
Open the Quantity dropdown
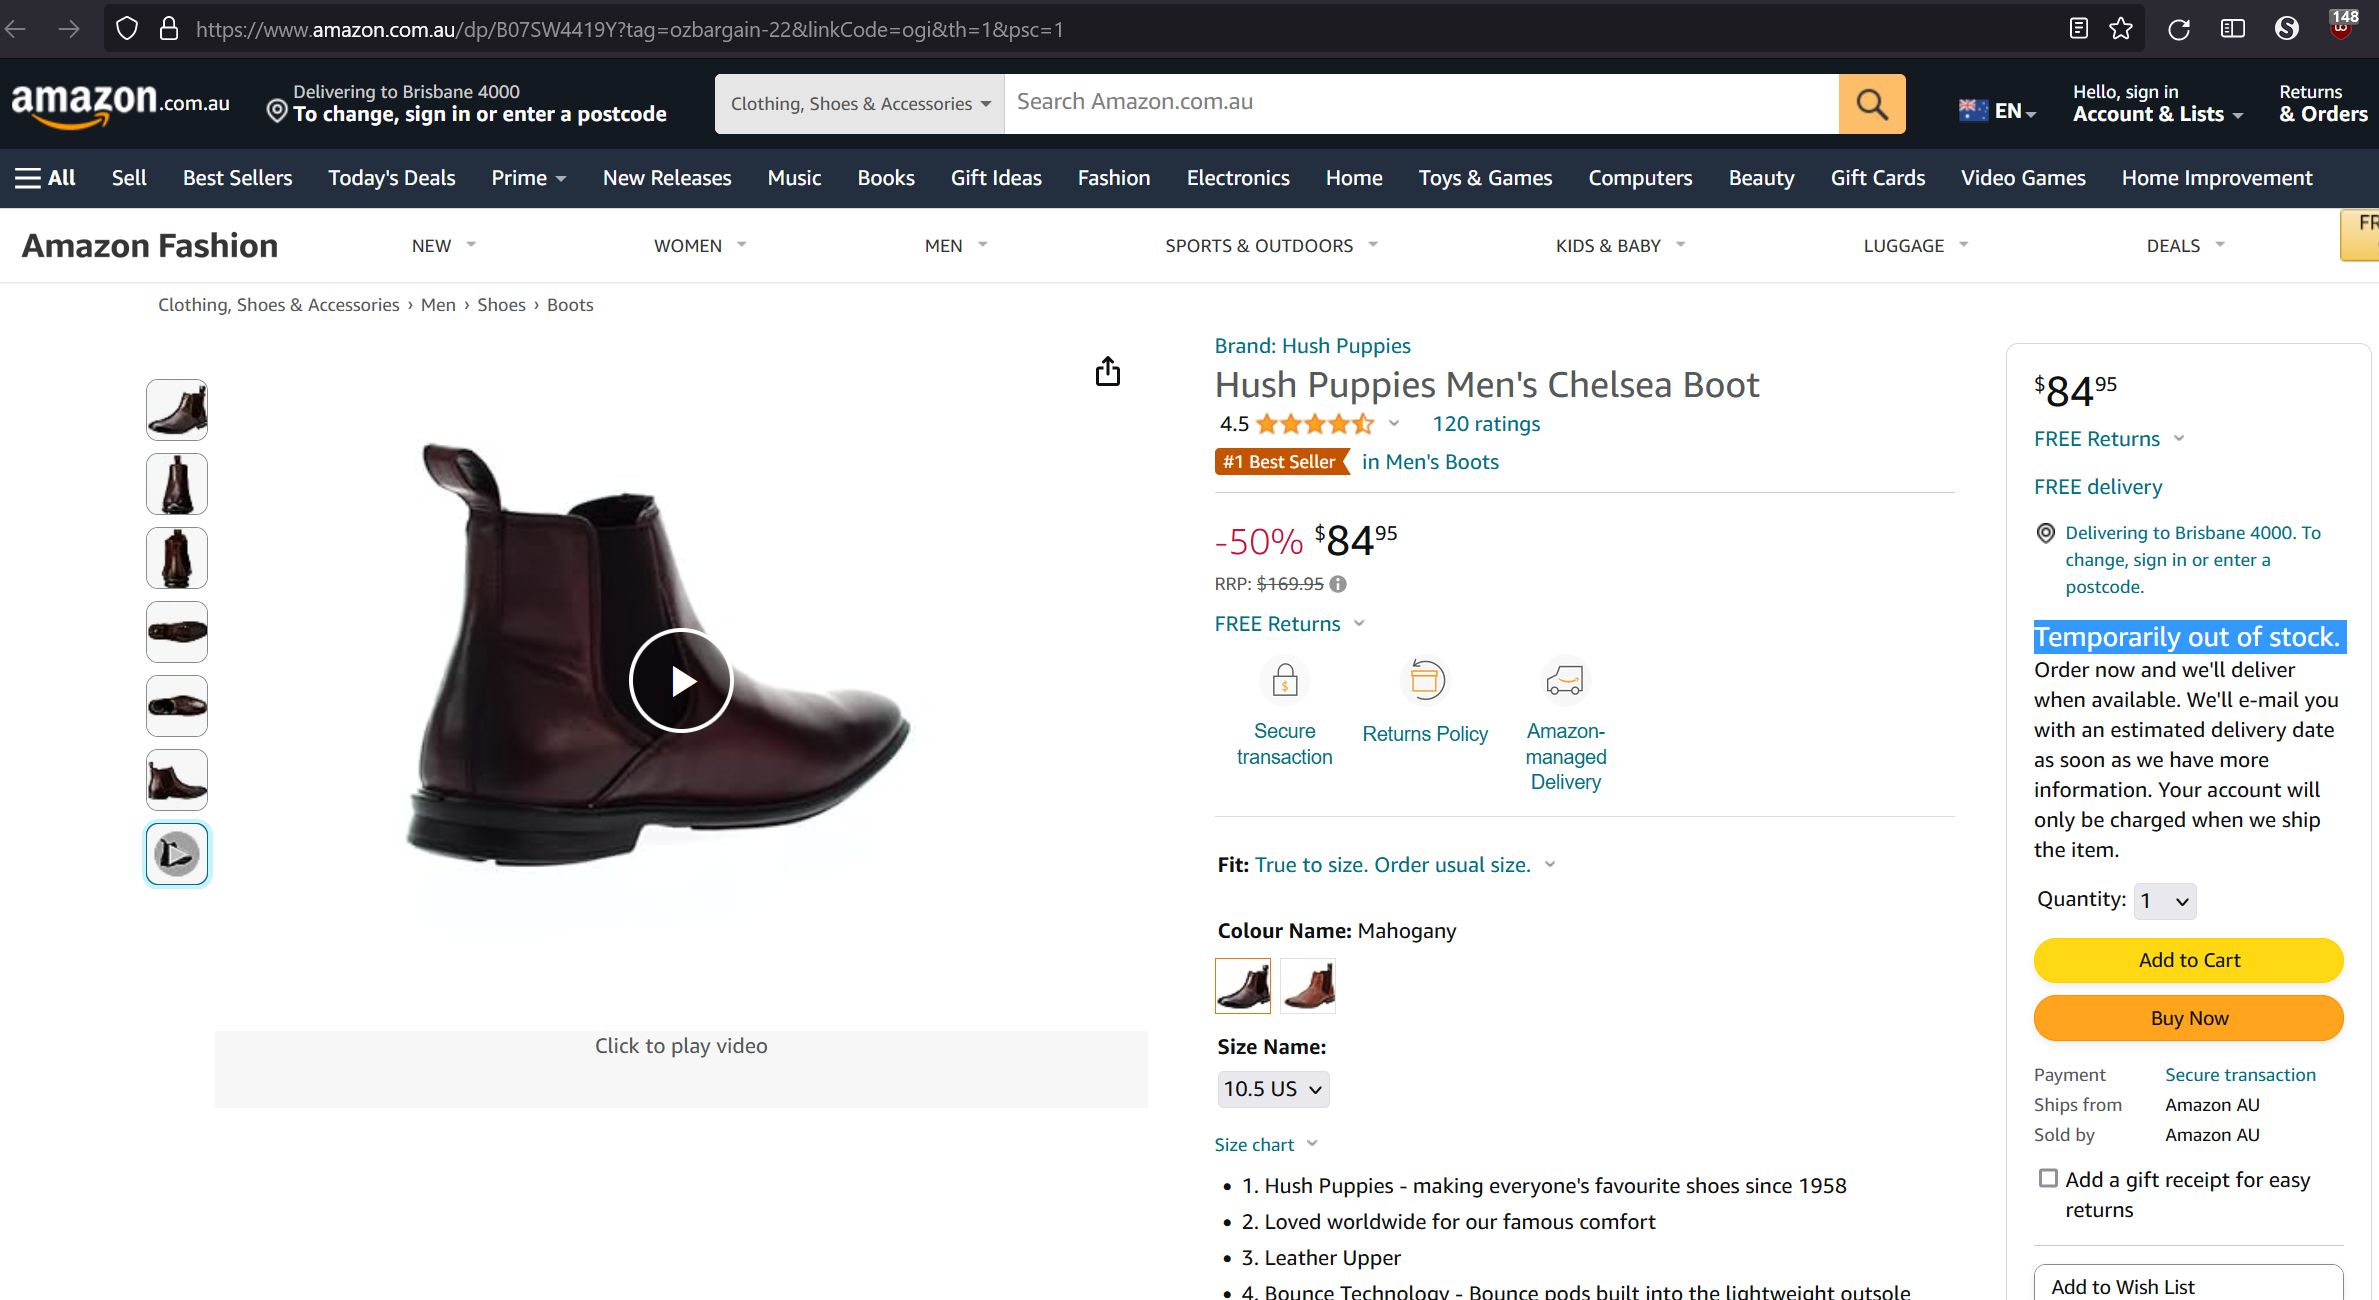[2164, 901]
